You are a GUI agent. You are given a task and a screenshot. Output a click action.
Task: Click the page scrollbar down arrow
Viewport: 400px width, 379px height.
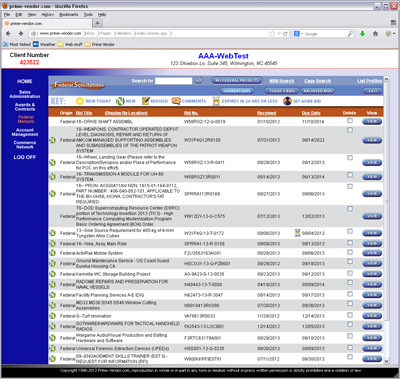point(386,361)
